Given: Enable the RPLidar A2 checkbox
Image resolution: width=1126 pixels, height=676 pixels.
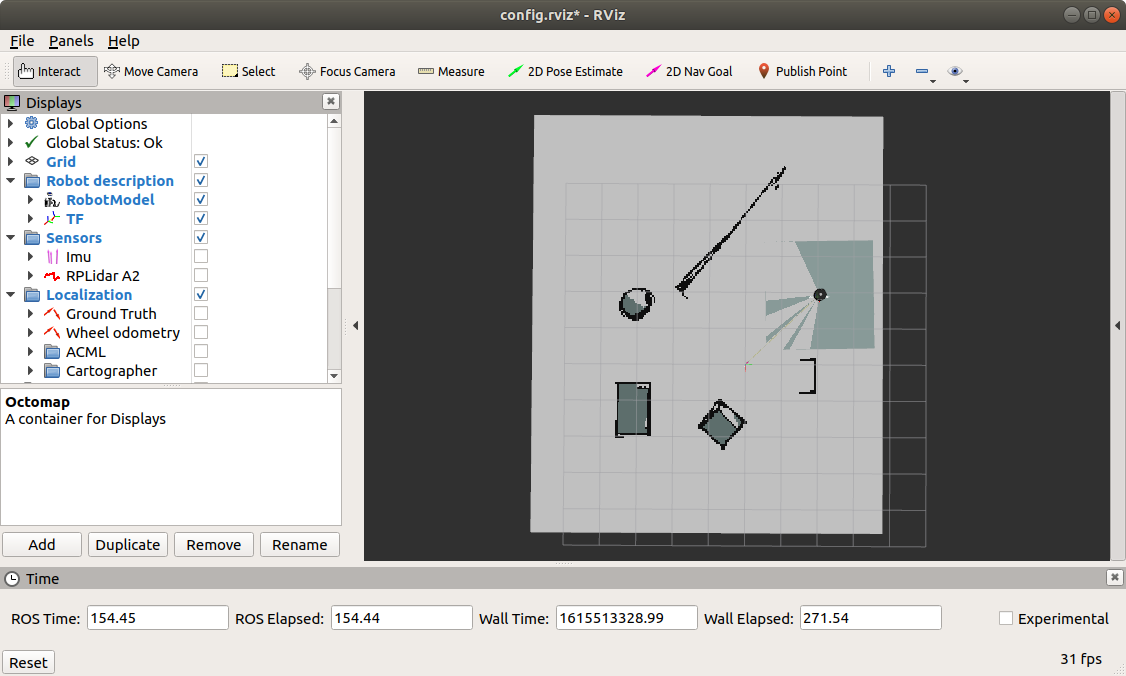Looking at the screenshot, I should 201,276.
